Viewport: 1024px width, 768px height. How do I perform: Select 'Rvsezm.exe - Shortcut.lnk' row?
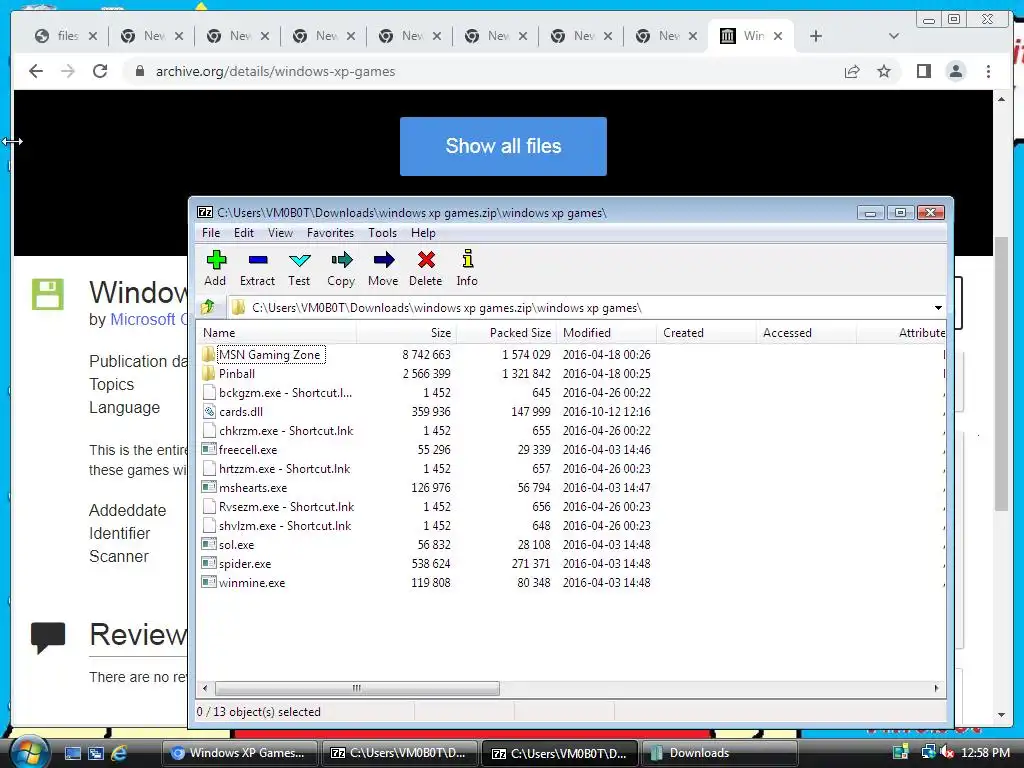tap(571, 506)
